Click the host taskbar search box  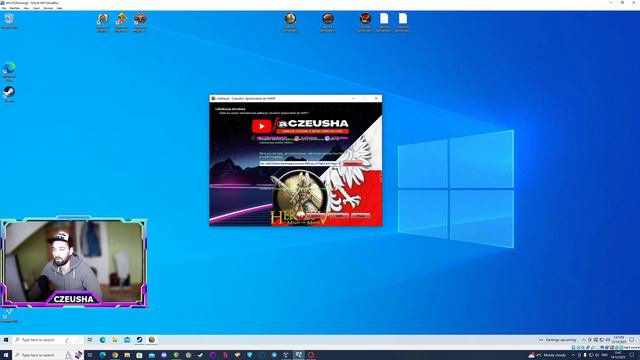[x=48, y=355]
